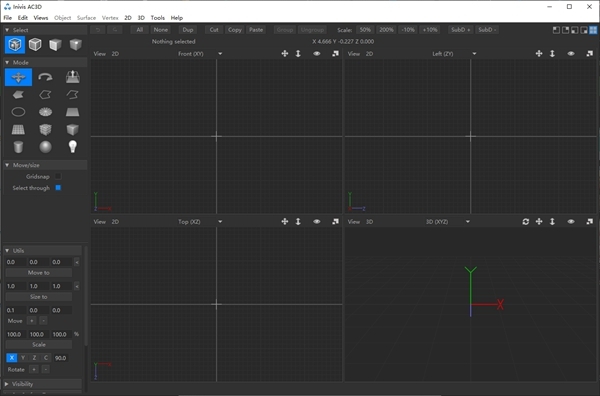Screen dimensions: 600x396
Task: Open the Views menu
Action: click(41, 18)
